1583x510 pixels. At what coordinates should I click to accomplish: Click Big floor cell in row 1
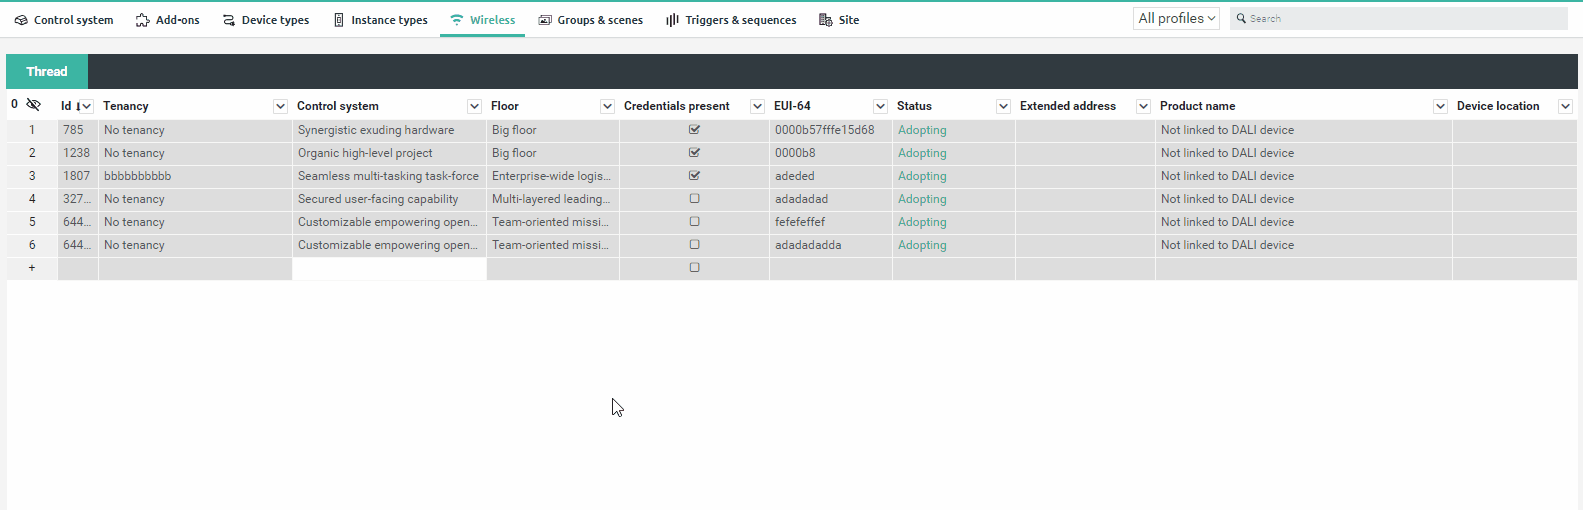pos(553,130)
